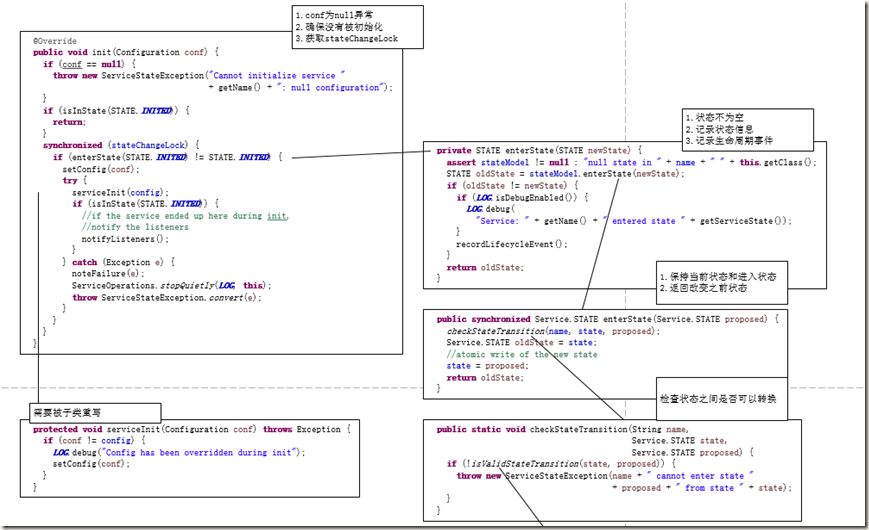The image size is (869, 530).
Task: Click note '3. 记录生命周期事件'
Action: coord(729,141)
